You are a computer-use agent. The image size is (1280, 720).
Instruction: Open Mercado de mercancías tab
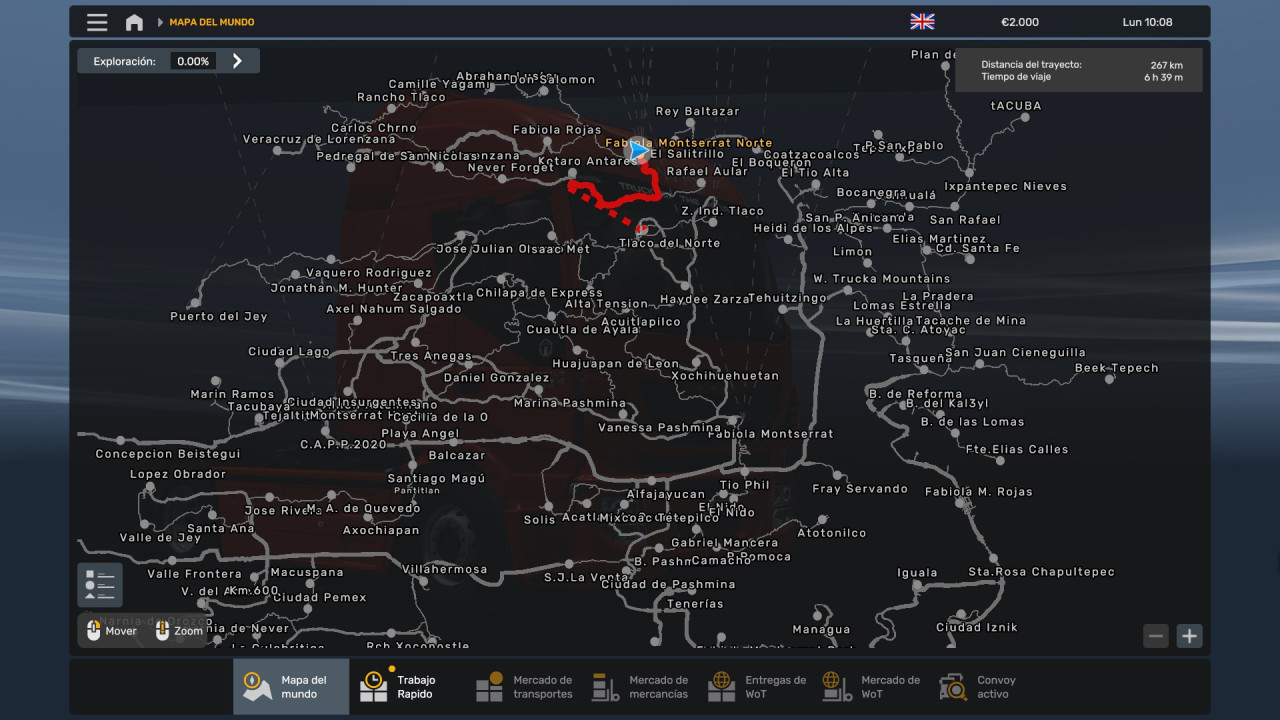(640, 687)
